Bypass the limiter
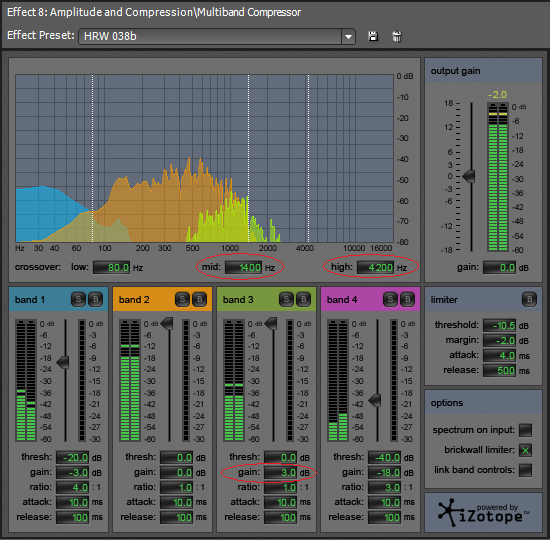 click(529, 299)
